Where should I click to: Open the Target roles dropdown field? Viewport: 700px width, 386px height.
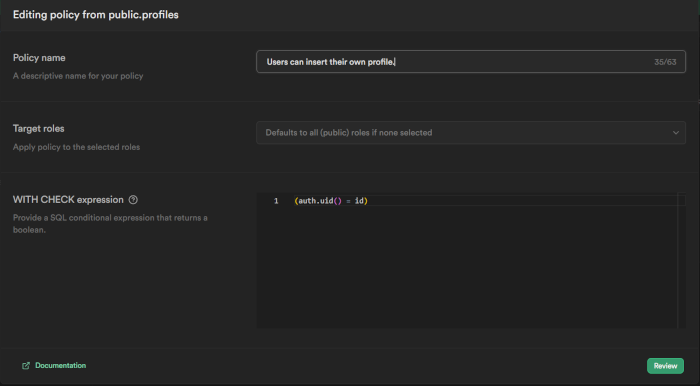(x=471, y=133)
